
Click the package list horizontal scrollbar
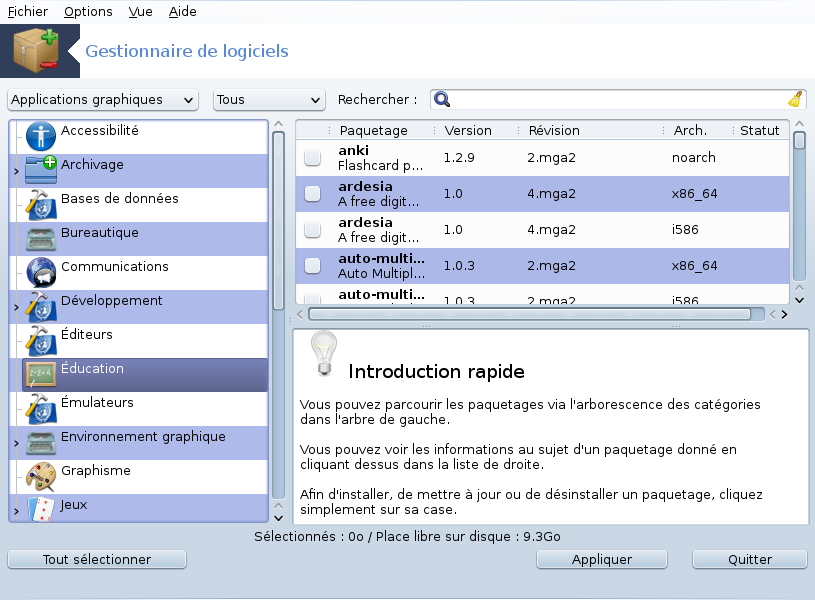tap(530, 314)
